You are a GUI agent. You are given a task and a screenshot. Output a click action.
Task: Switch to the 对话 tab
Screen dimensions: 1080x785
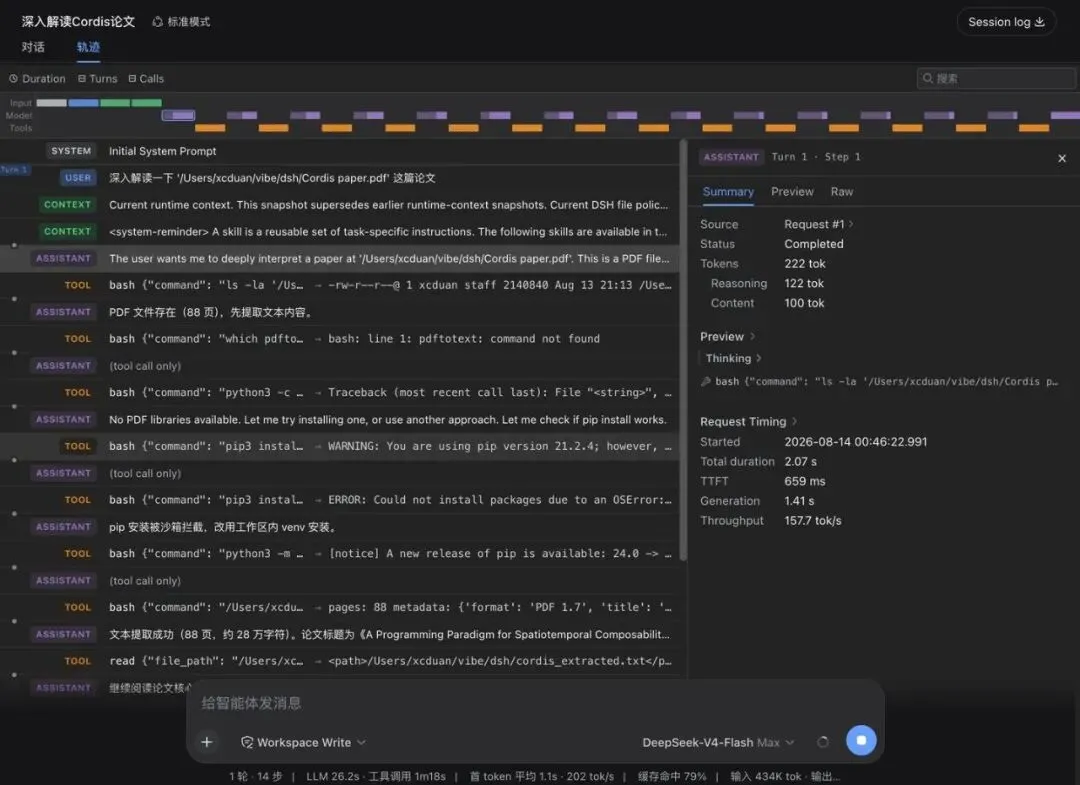pyautogui.click(x=33, y=47)
